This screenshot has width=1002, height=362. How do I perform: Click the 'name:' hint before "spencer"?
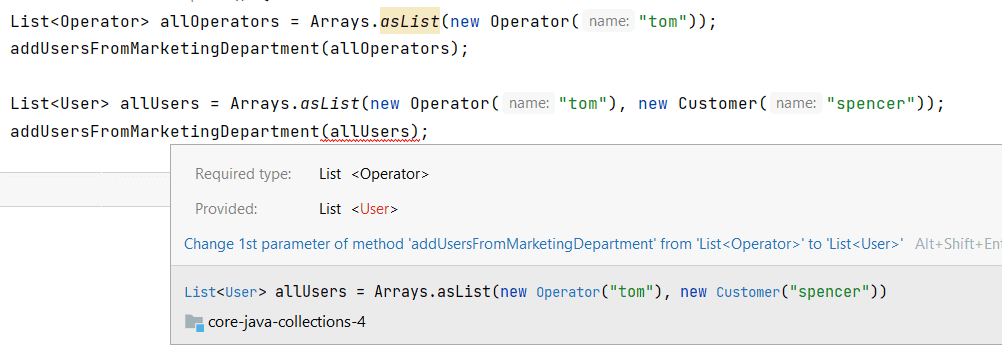coord(796,103)
